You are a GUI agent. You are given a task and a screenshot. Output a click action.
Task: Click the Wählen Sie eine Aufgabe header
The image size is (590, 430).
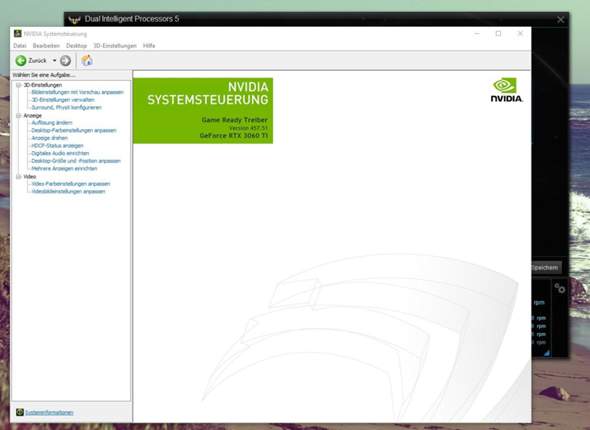[44, 75]
